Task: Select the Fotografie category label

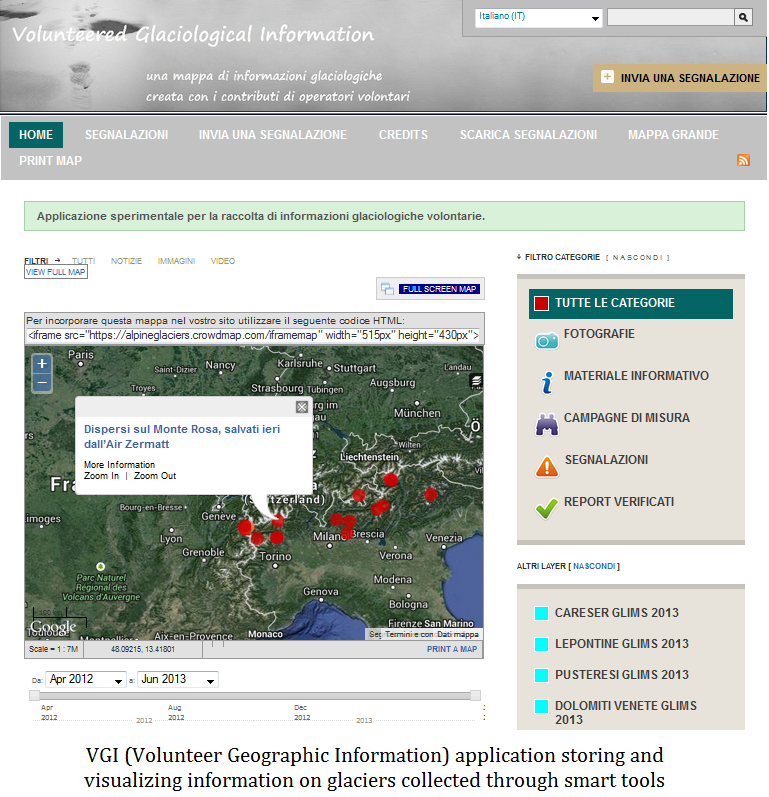Action: (x=599, y=334)
